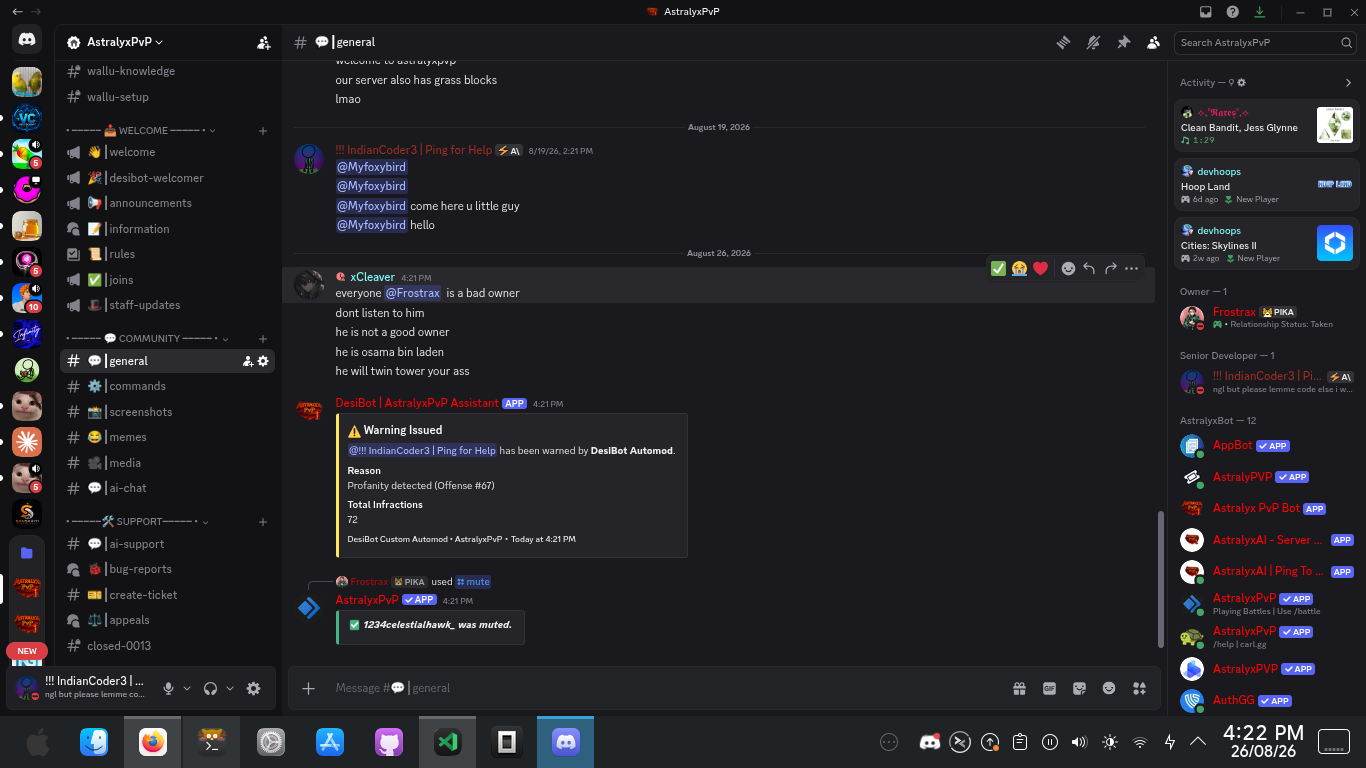Image resolution: width=1366 pixels, height=768 pixels.
Task: Open xCleaver's profile from username
Action: click(372, 277)
